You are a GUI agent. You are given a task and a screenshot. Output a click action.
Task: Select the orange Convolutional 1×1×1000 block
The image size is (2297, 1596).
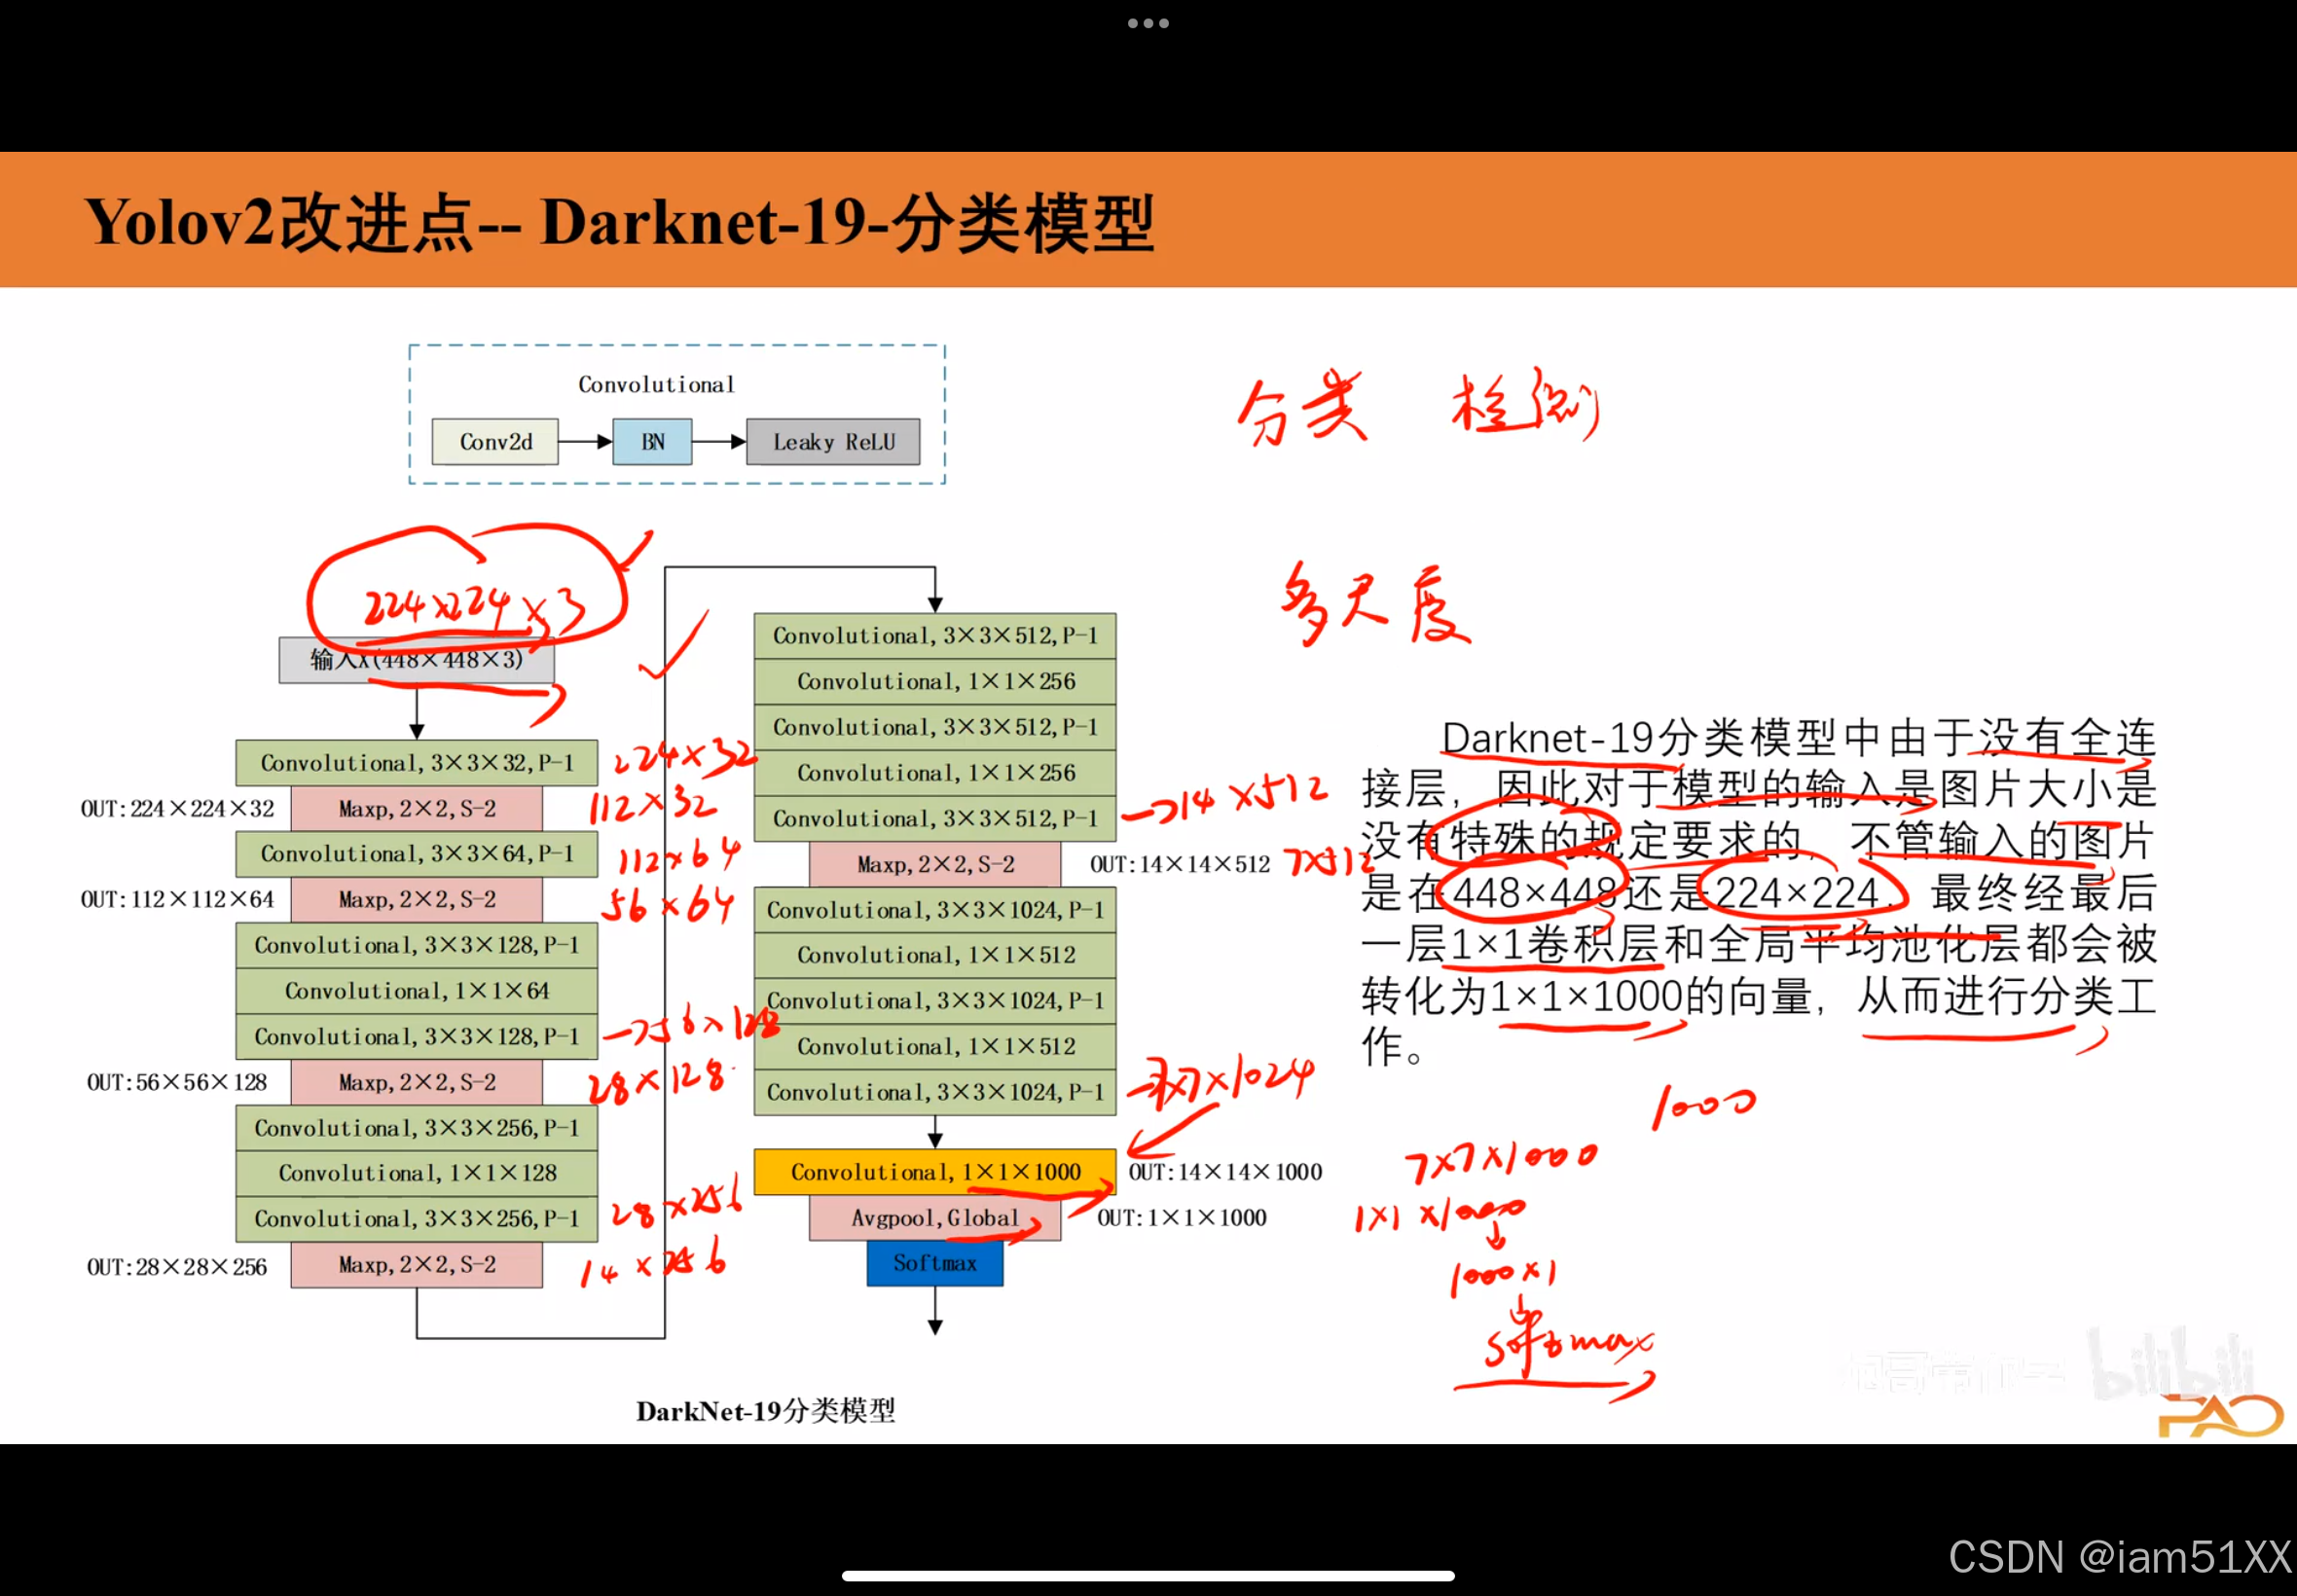coord(934,1171)
